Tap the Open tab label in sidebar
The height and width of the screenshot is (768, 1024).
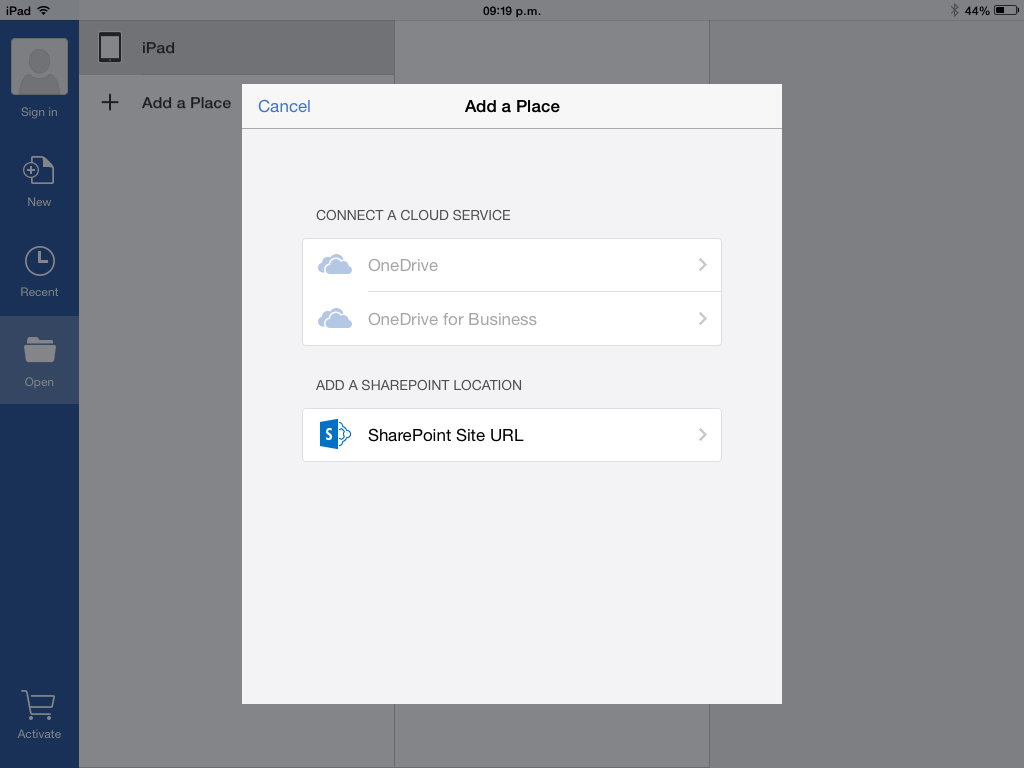pos(39,382)
